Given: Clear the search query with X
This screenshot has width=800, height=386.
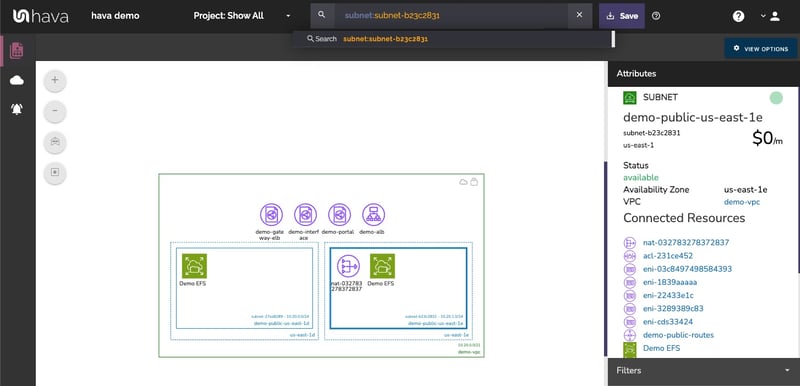Looking at the screenshot, I should click(579, 15).
